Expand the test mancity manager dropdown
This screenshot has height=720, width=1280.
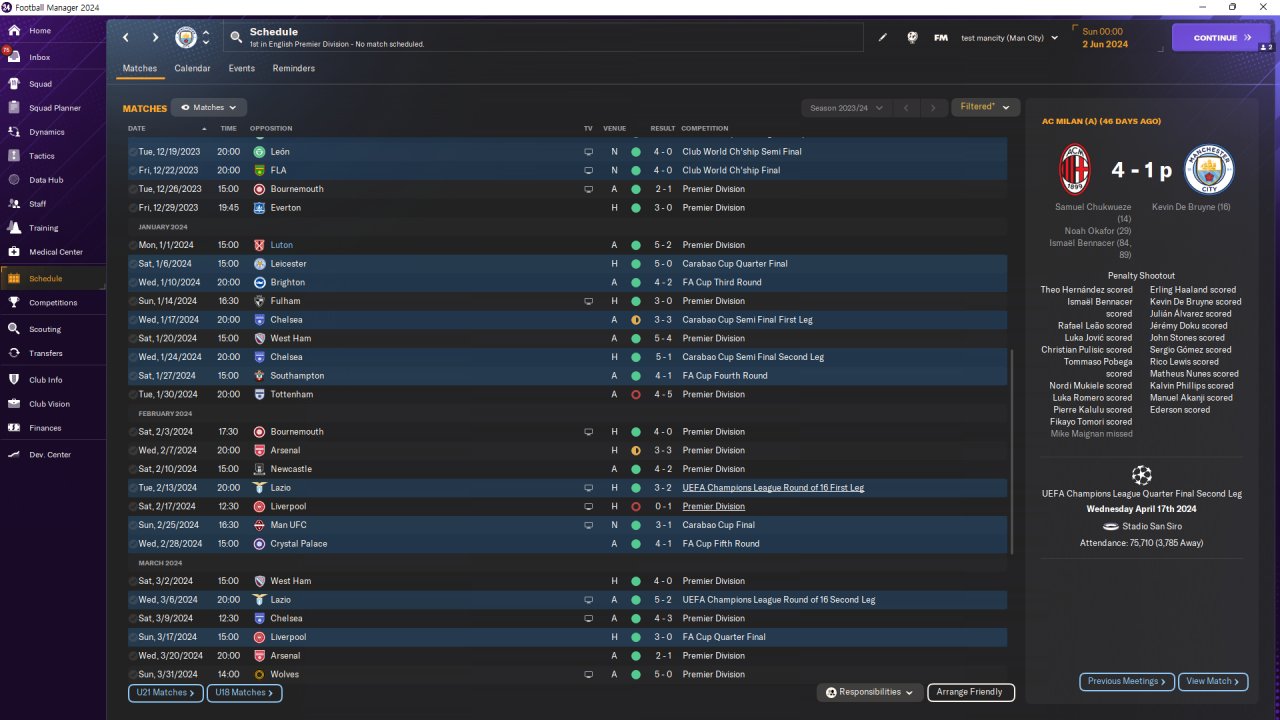pyautogui.click(x=1009, y=38)
